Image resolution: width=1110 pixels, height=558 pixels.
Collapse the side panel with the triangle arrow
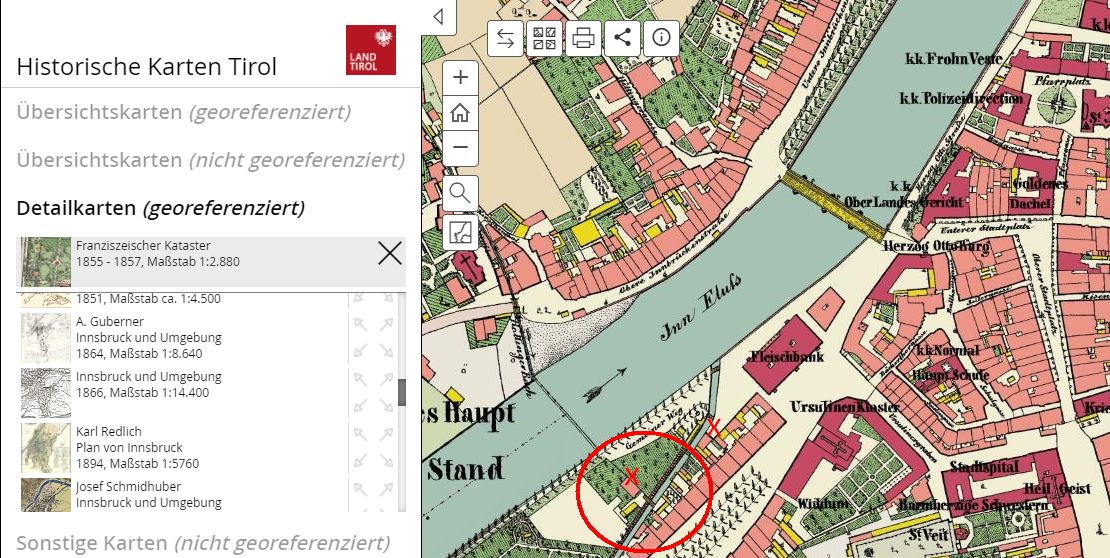tap(438, 16)
